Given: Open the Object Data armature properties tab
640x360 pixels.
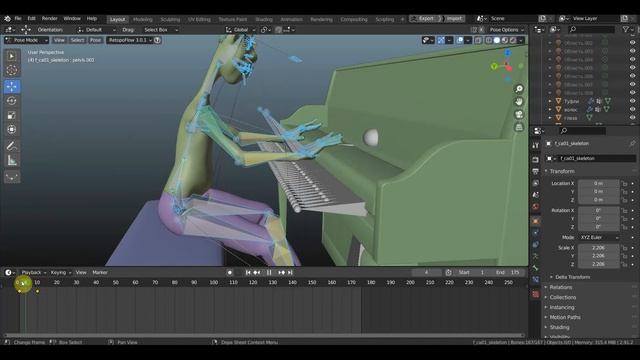Looking at the screenshot, I should click(x=536, y=256).
